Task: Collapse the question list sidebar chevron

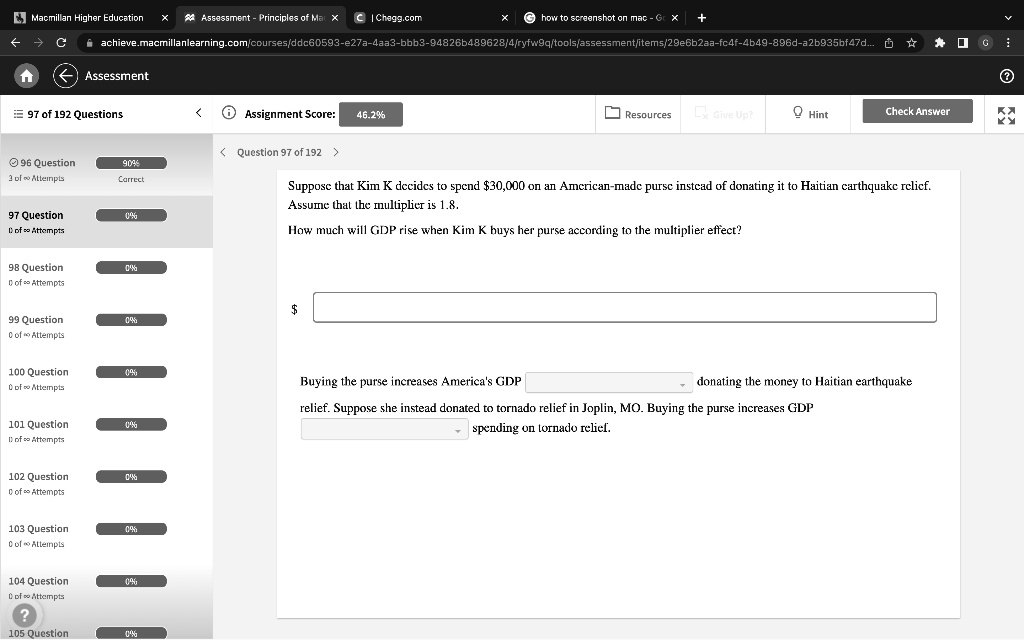Action: 199,113
